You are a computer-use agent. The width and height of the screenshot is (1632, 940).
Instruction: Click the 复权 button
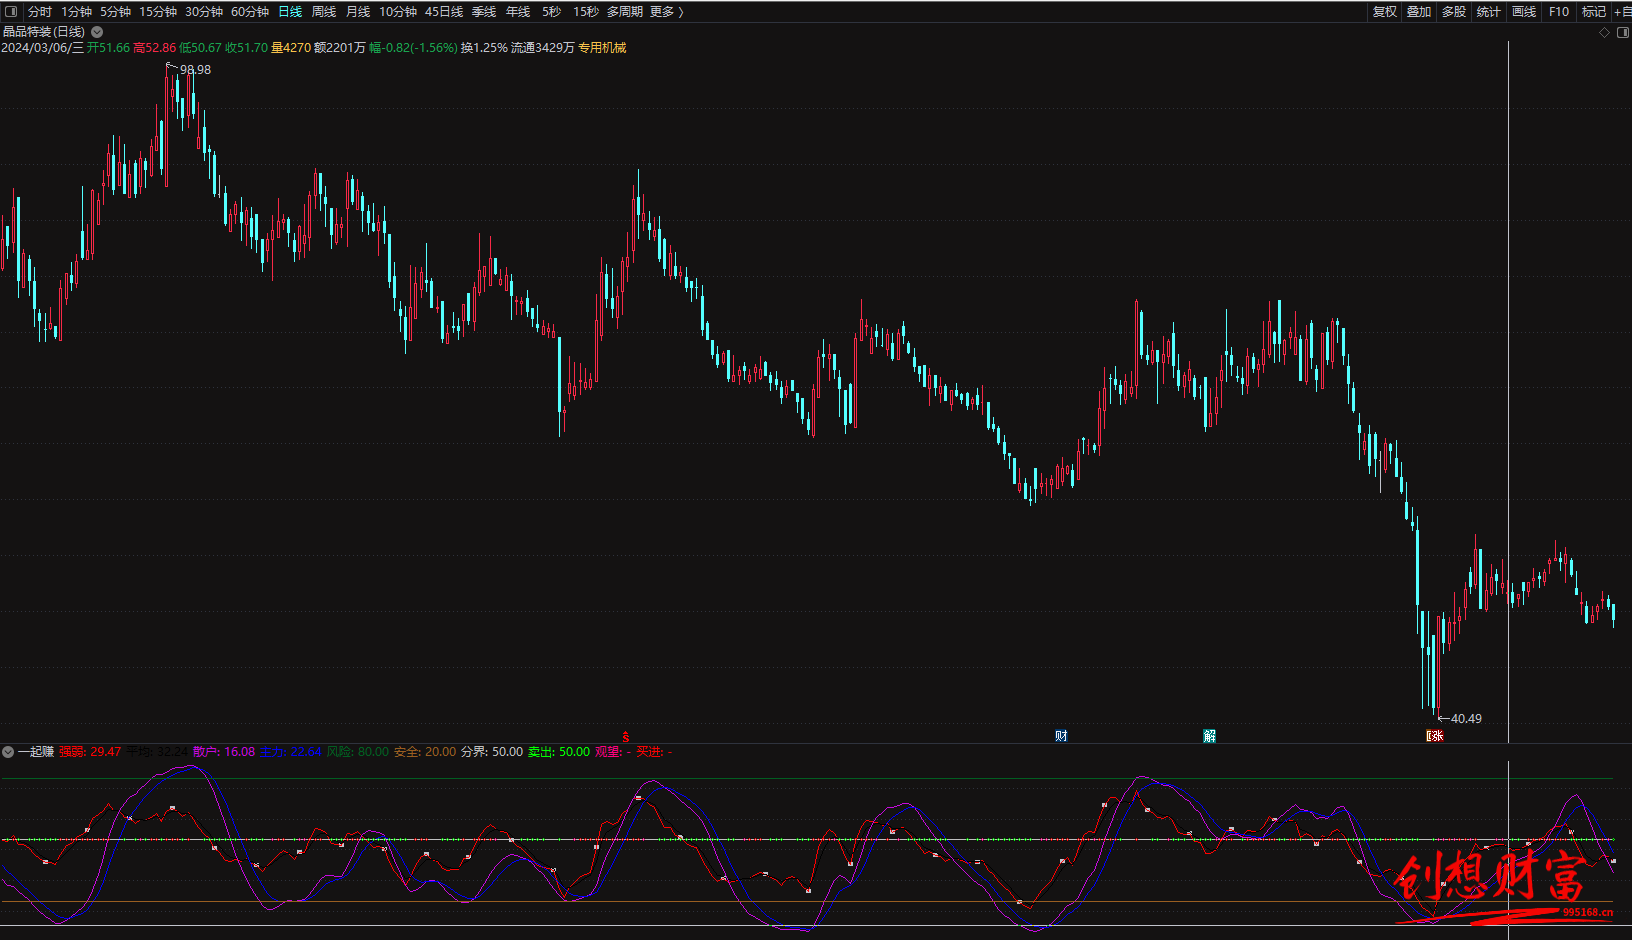pos(1385,12)
